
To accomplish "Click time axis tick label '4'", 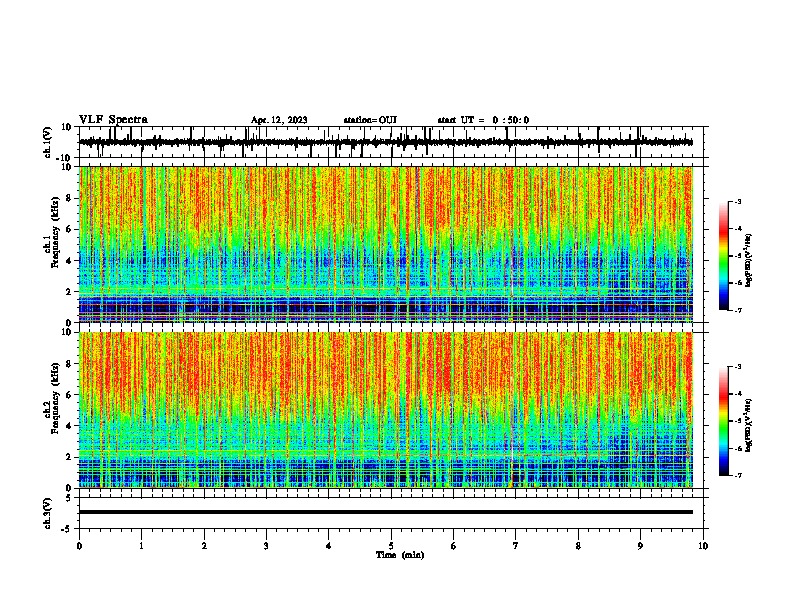I will point(329,545).
